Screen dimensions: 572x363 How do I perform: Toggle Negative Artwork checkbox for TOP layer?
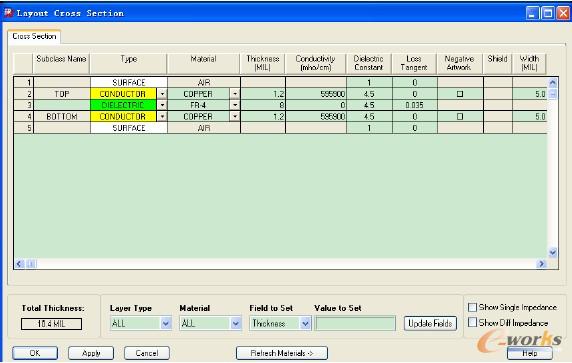(x=460, y=94)
